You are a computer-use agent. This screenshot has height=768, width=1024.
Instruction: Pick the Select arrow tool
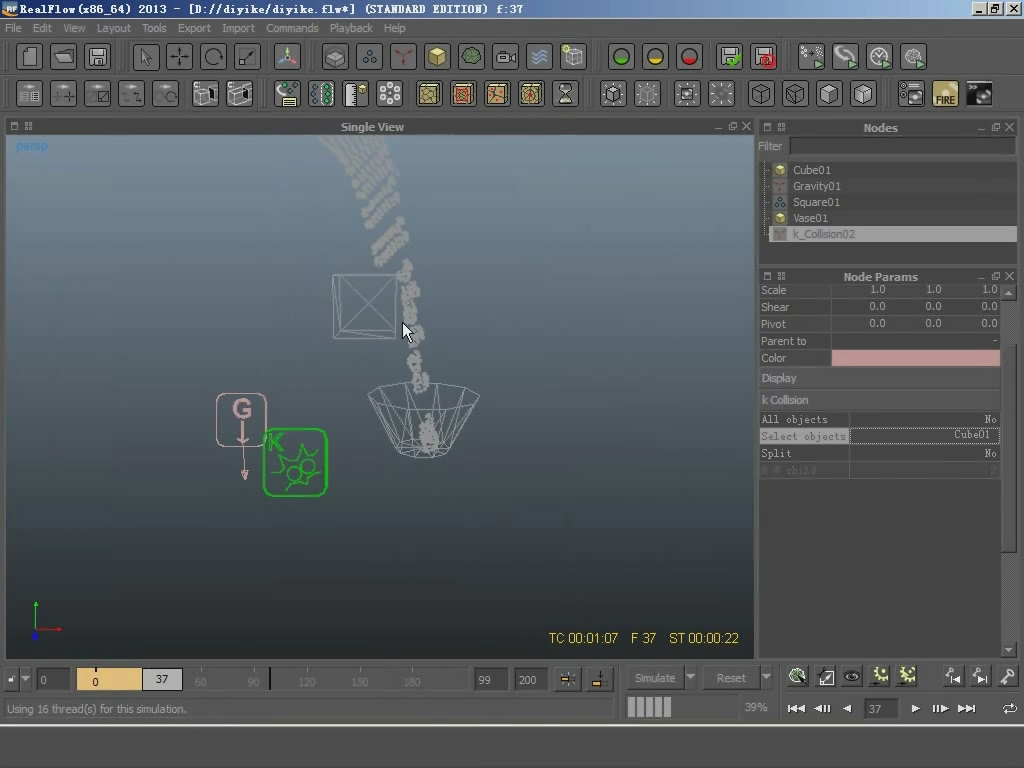tap(146, 57)
